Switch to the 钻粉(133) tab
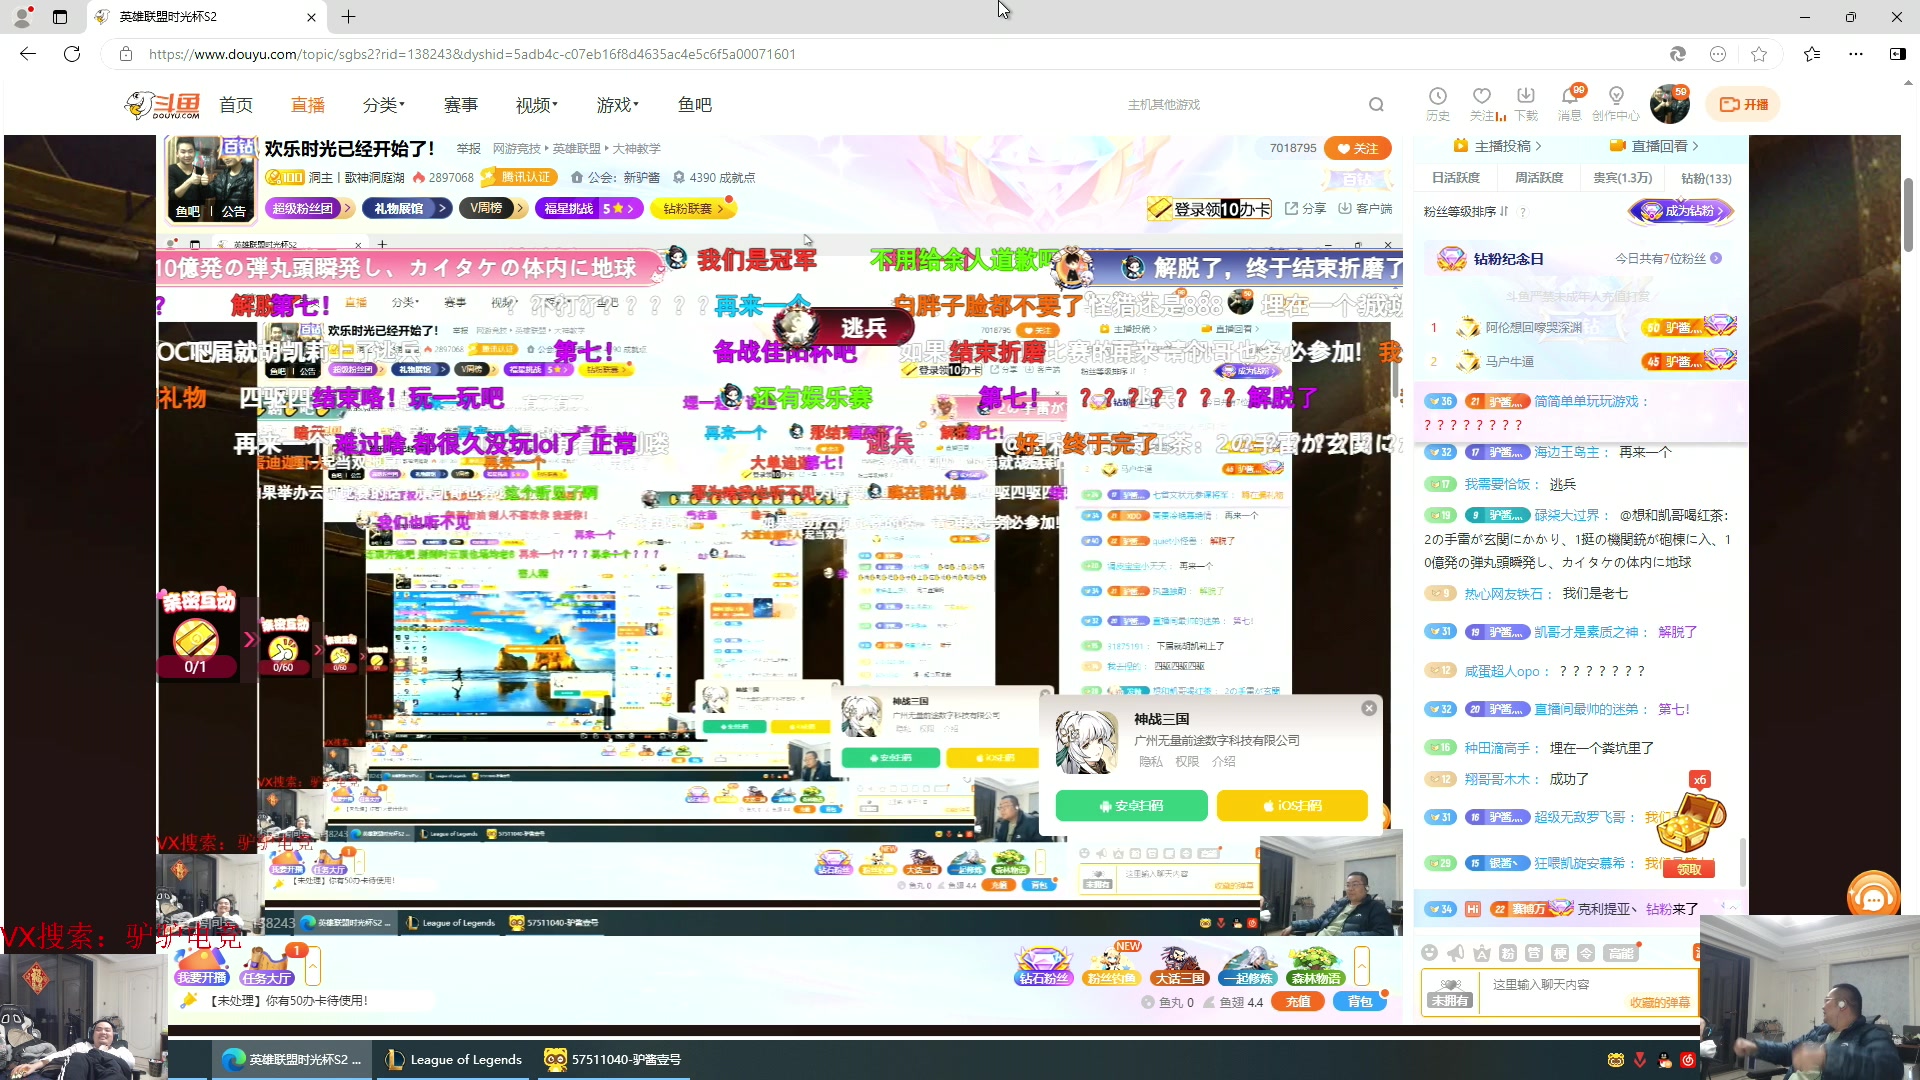The width and height of the screenshot is (1920, 1080). (1706, 178)
